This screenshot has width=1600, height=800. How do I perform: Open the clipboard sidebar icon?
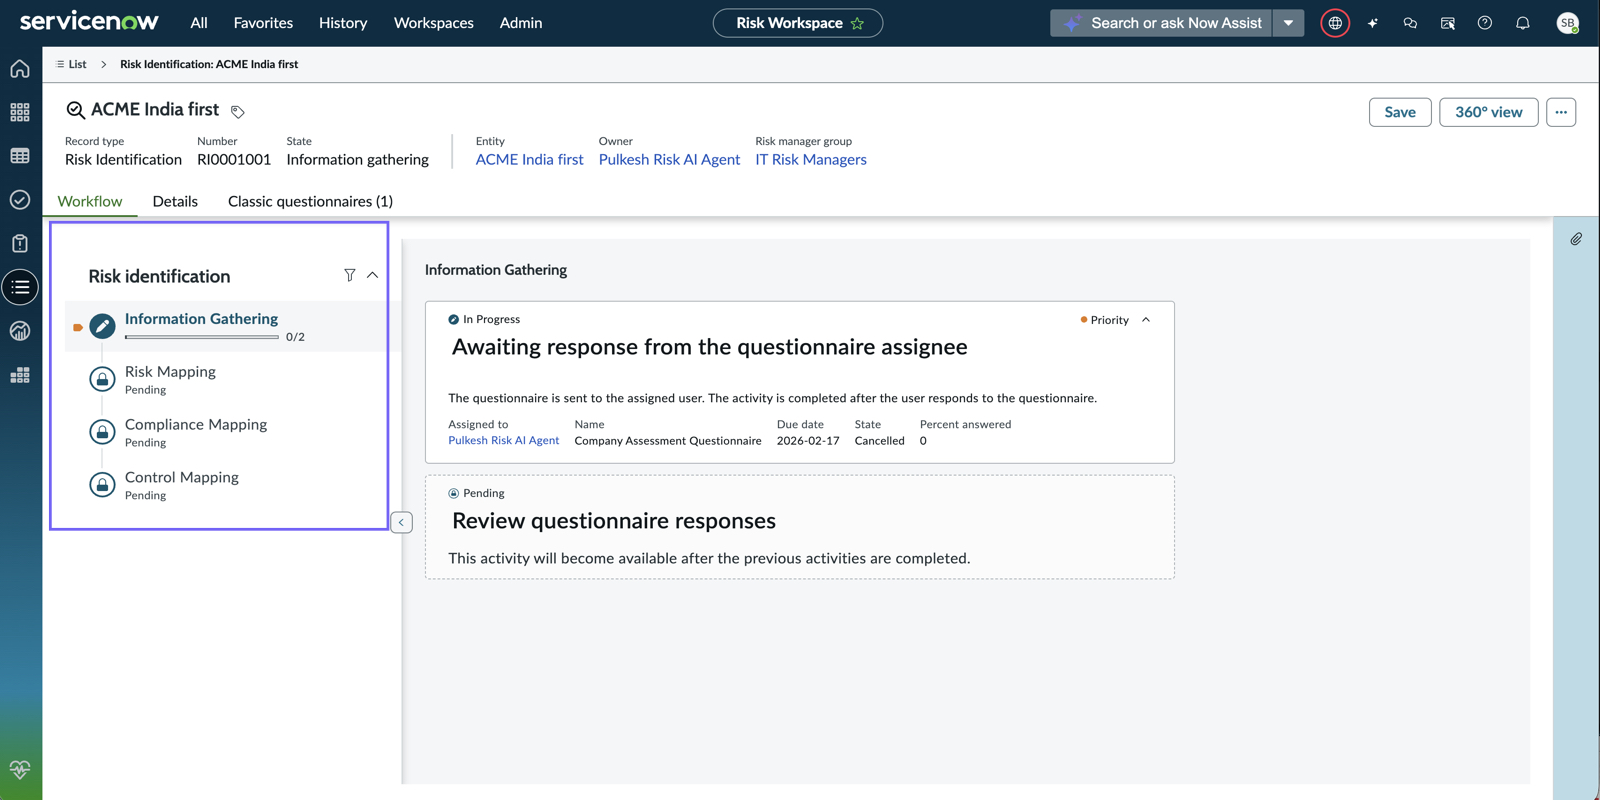20,243
